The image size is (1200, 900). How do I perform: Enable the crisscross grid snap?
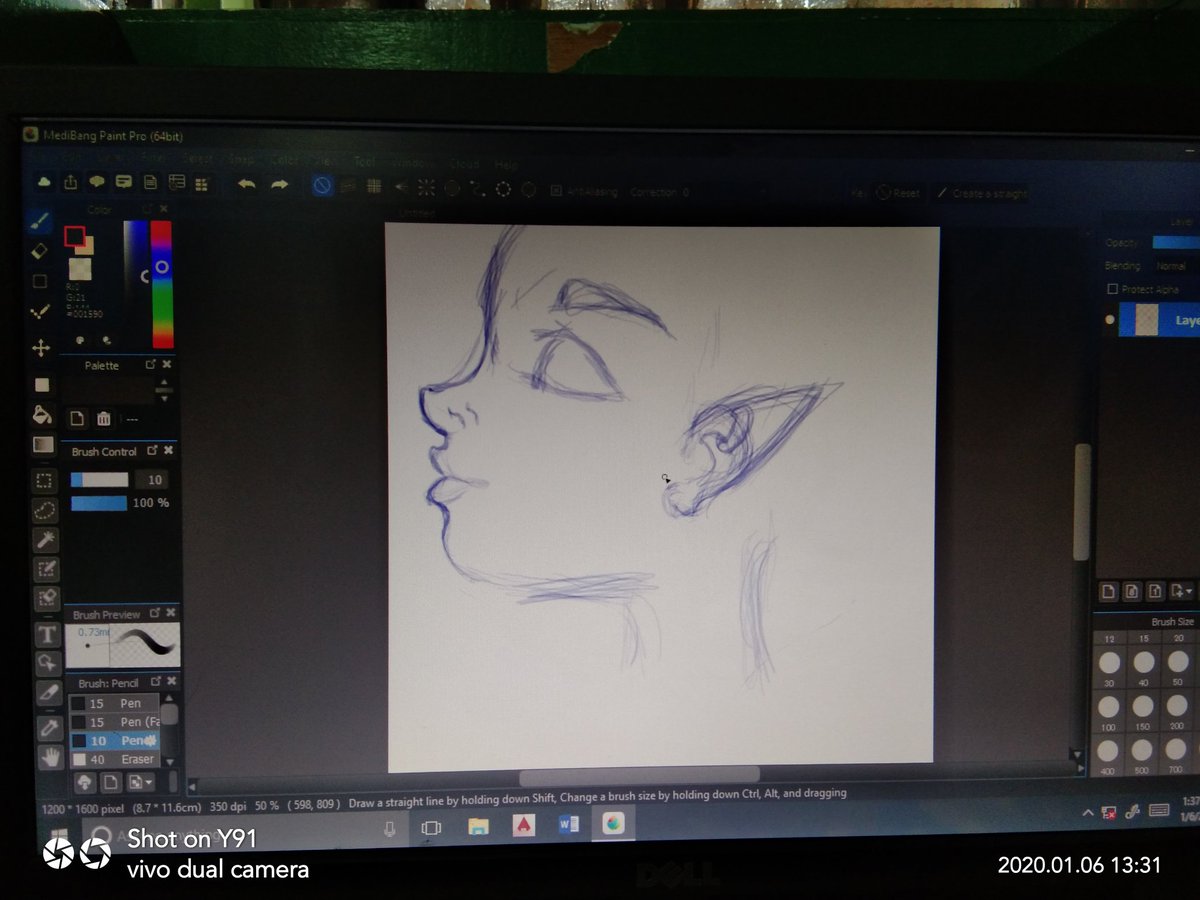click(374, 186)
